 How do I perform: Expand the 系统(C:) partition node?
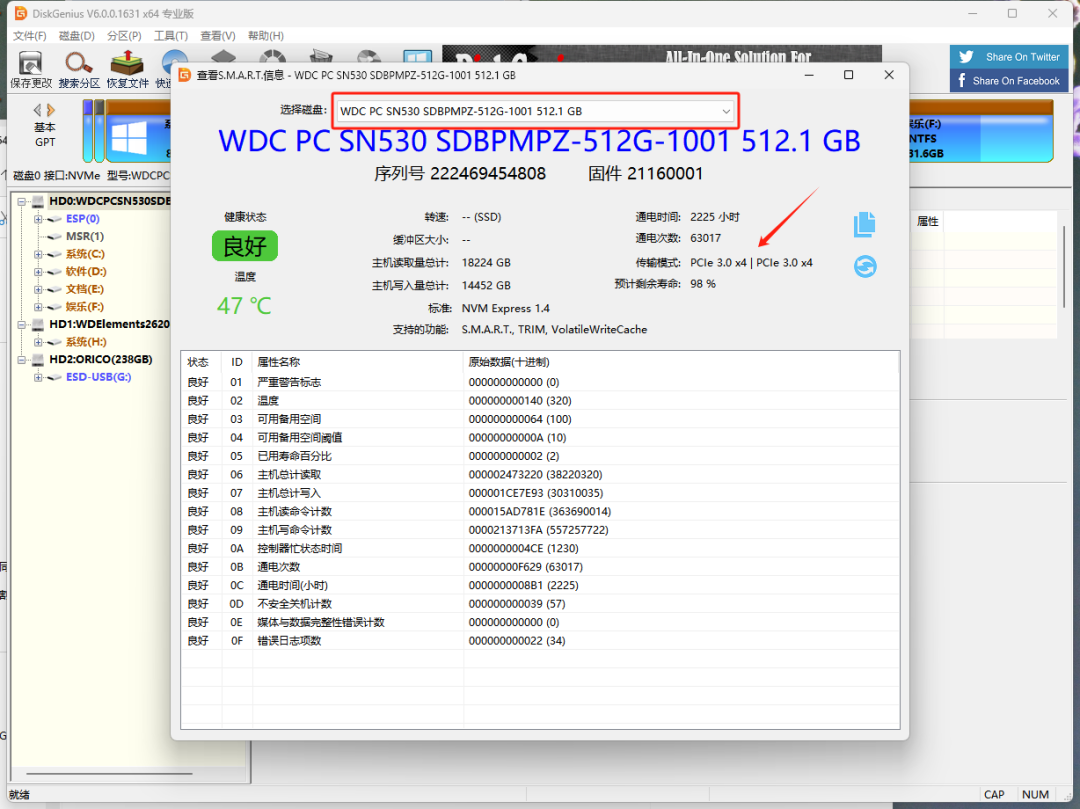pyautogui.click(x=38, y=254)
